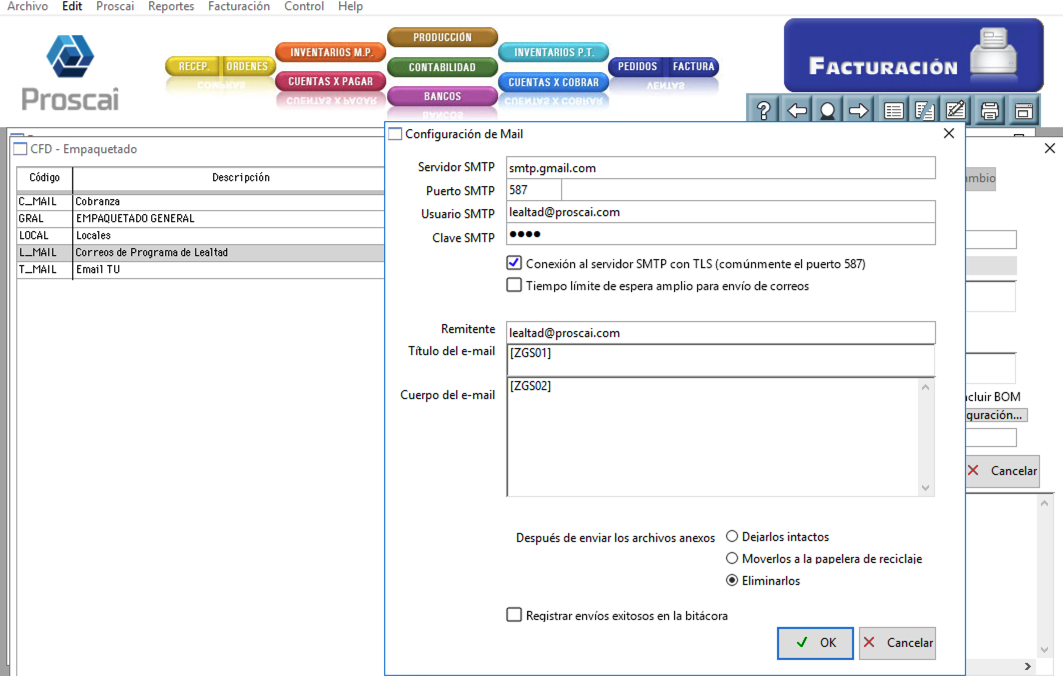
Task: Enable extended wait time for sending mail
Action: 514,285
